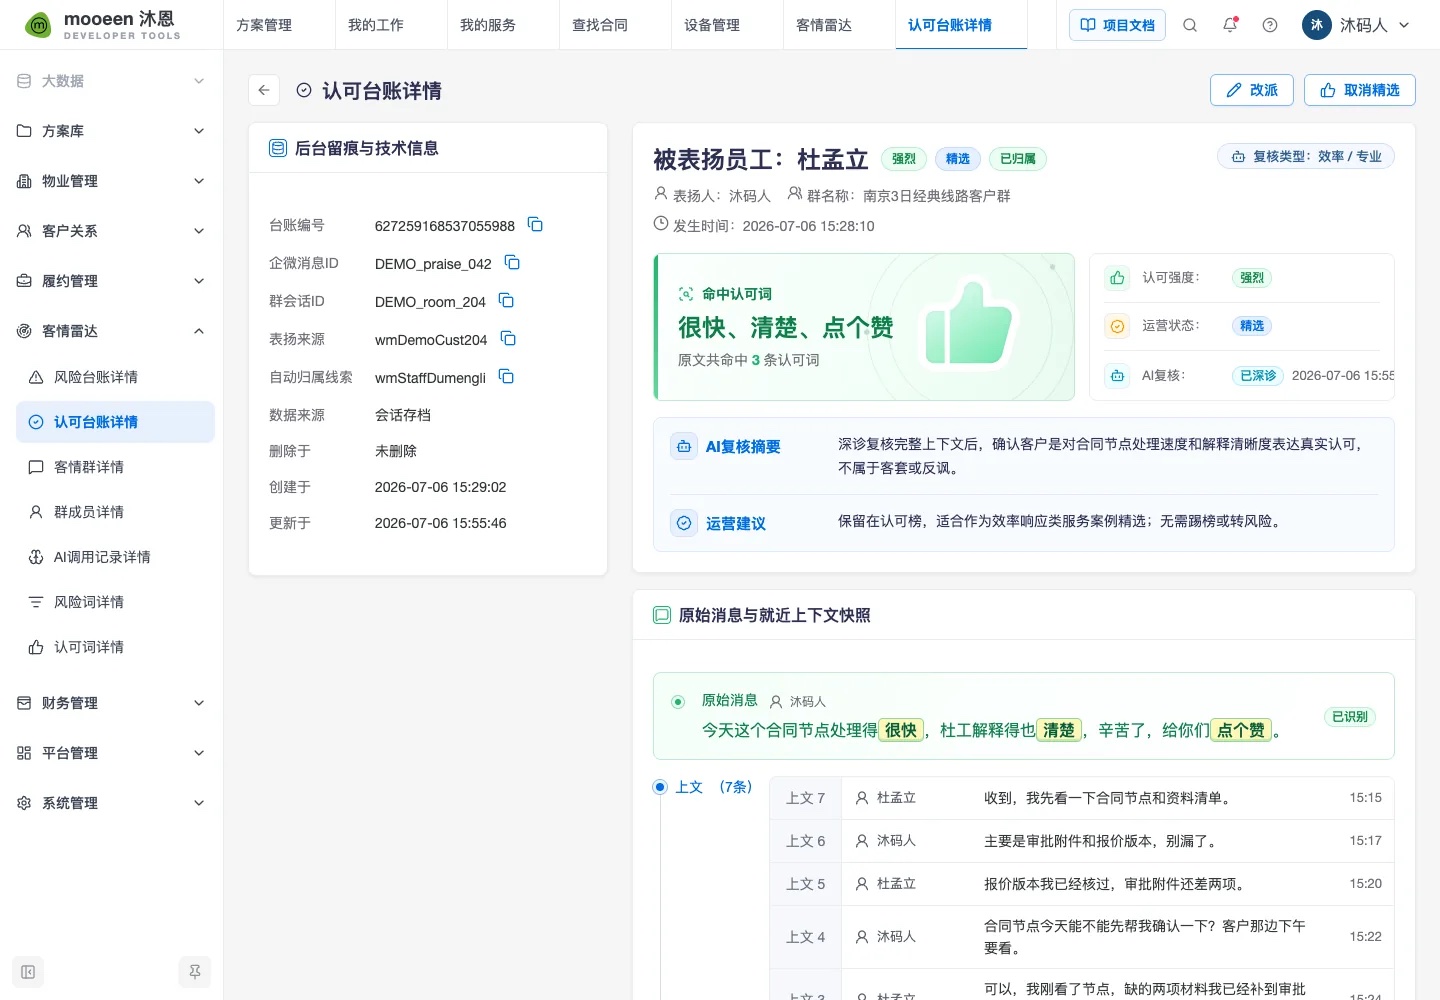Expand the 客户关系 sidebar menu
The height and width of the screenshot is (1000, 1440).
coord(111,231)
